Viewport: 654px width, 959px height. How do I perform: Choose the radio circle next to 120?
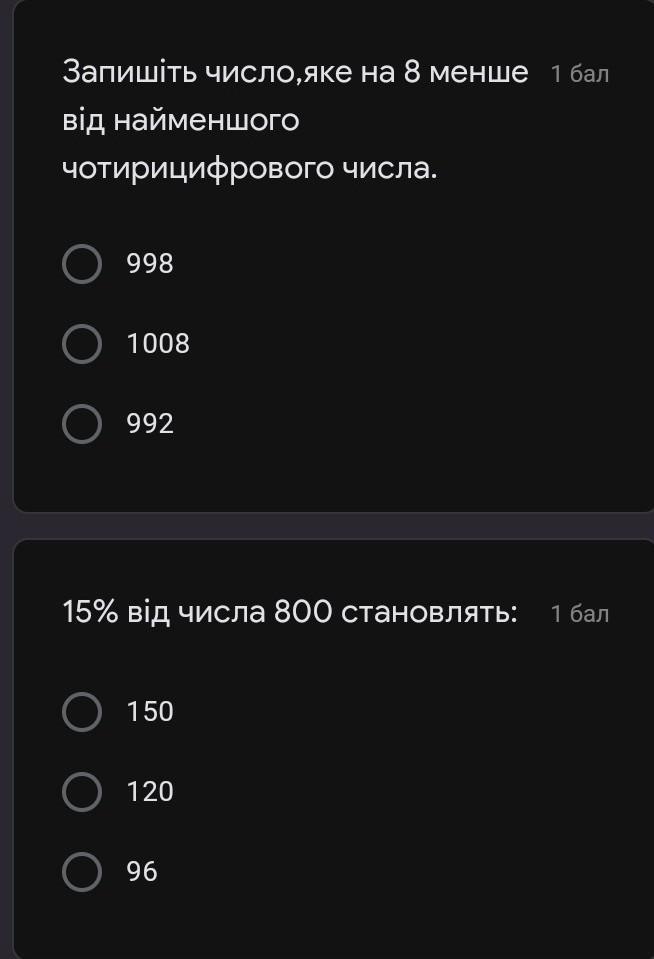[x=82, y=792]
